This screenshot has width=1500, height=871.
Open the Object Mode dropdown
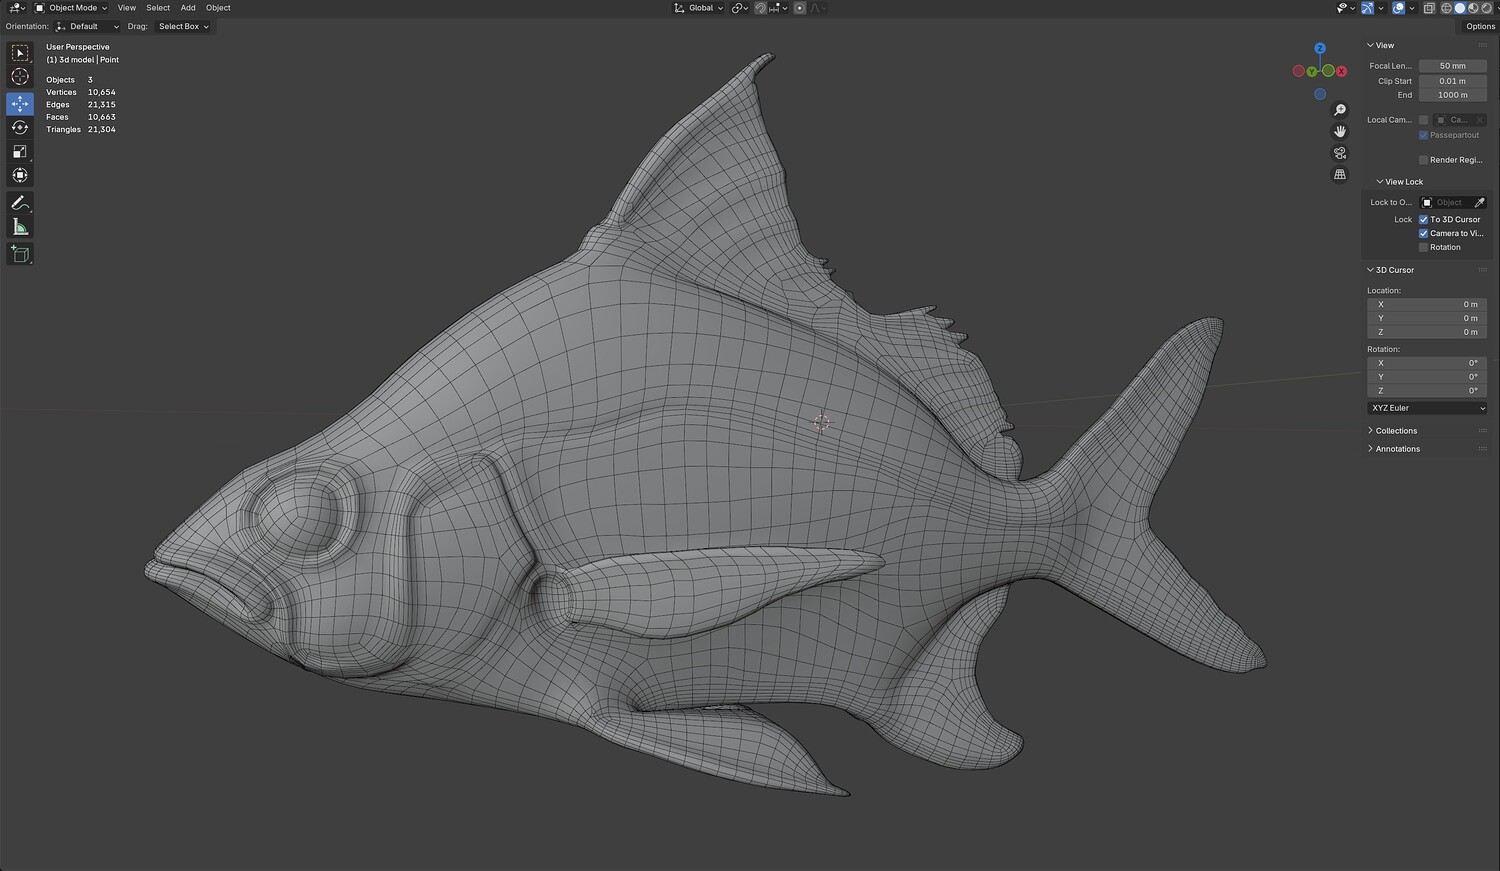coord(71,8)
